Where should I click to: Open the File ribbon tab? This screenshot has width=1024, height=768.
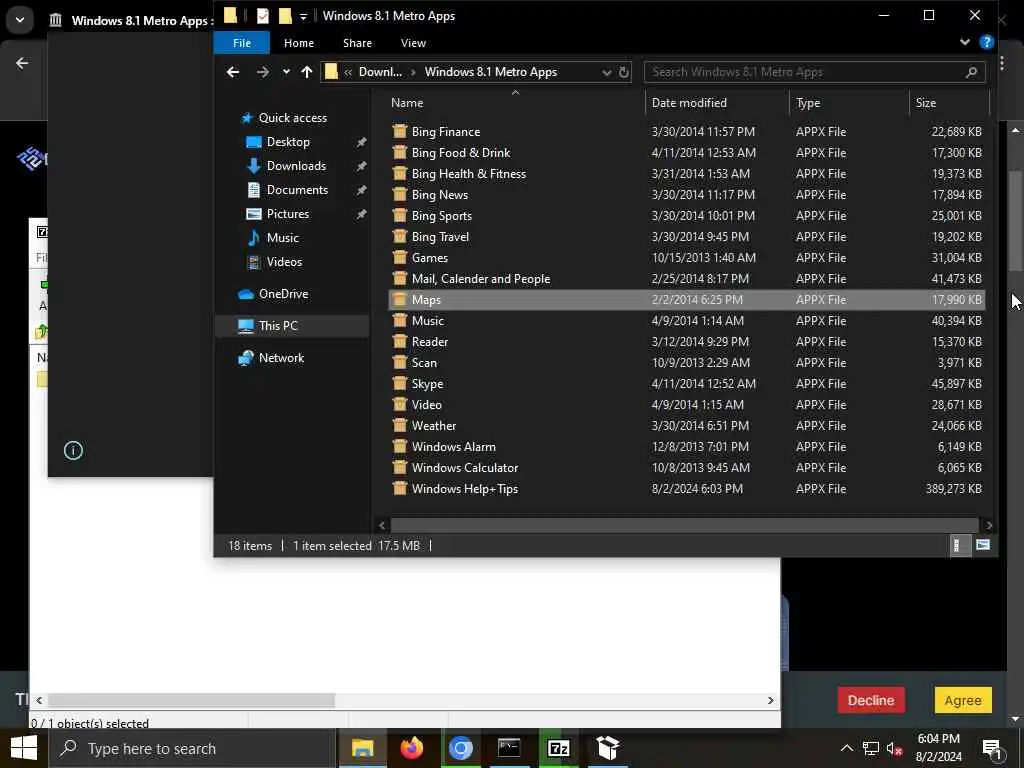coord(242,43)
